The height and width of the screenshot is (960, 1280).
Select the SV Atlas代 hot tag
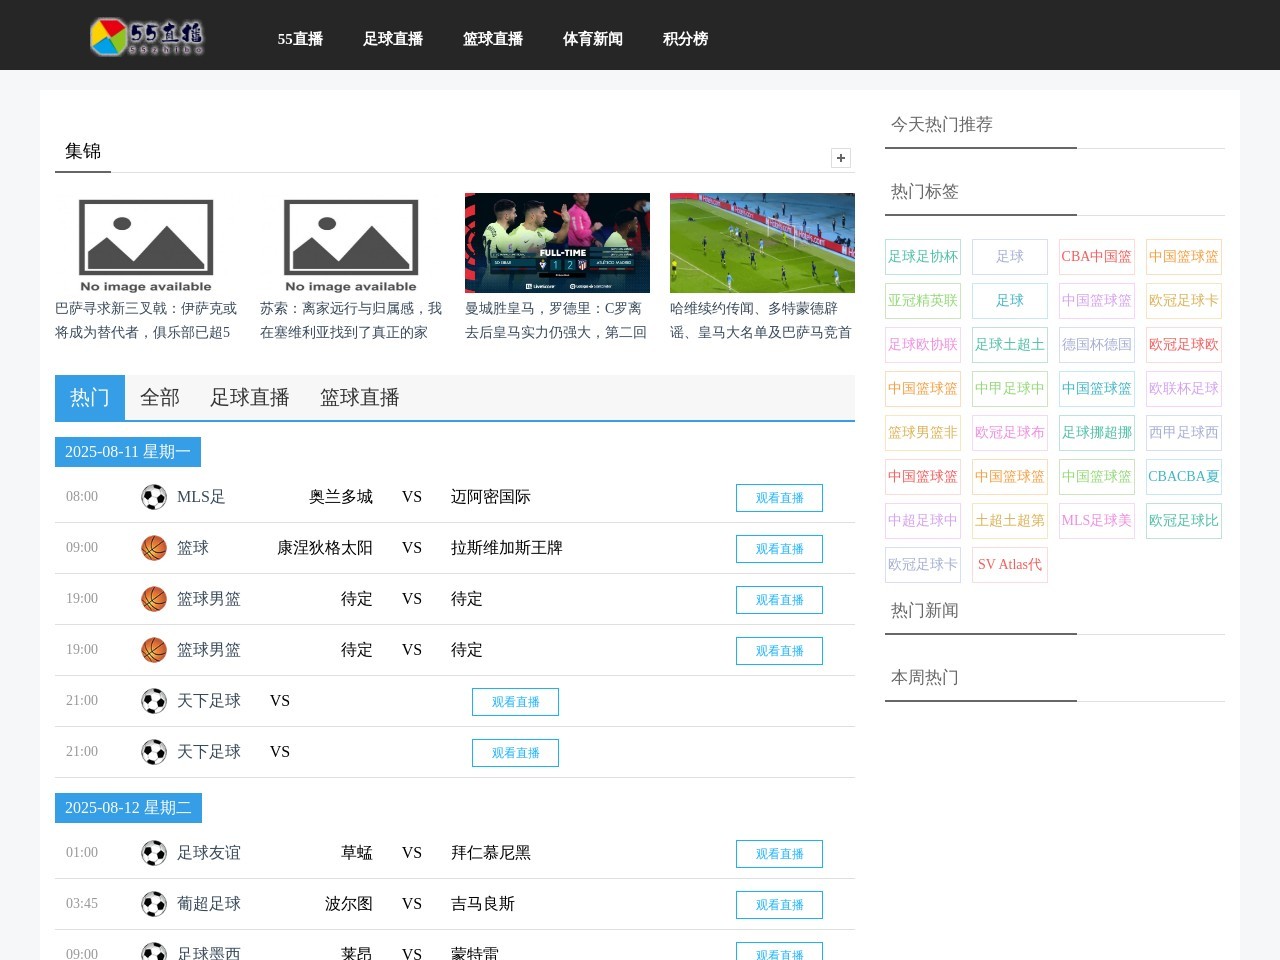[x=1010, y=565]
